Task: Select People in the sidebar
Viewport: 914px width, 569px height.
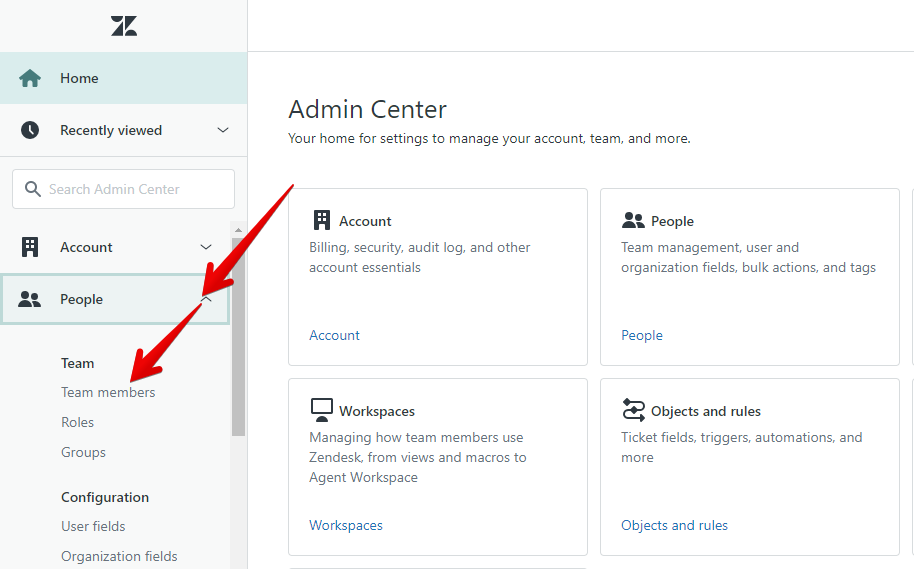Action: pyautogui.click(x=115, y=299)
